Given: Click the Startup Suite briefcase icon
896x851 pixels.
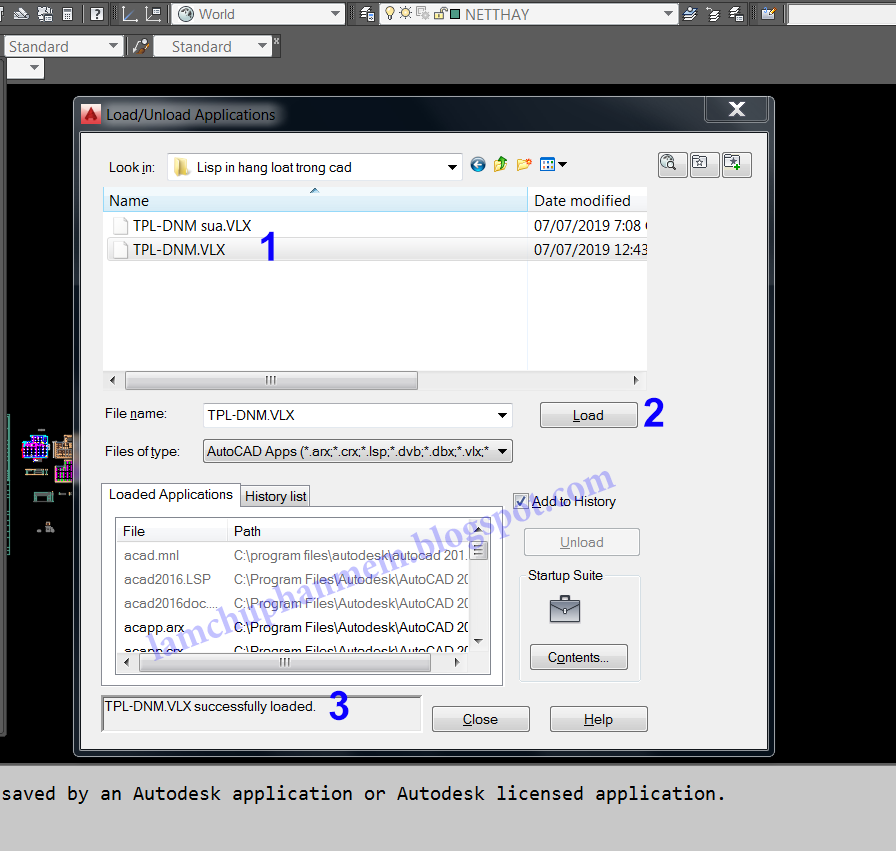Looking at the screenshot, I should [x=565, y=609].
